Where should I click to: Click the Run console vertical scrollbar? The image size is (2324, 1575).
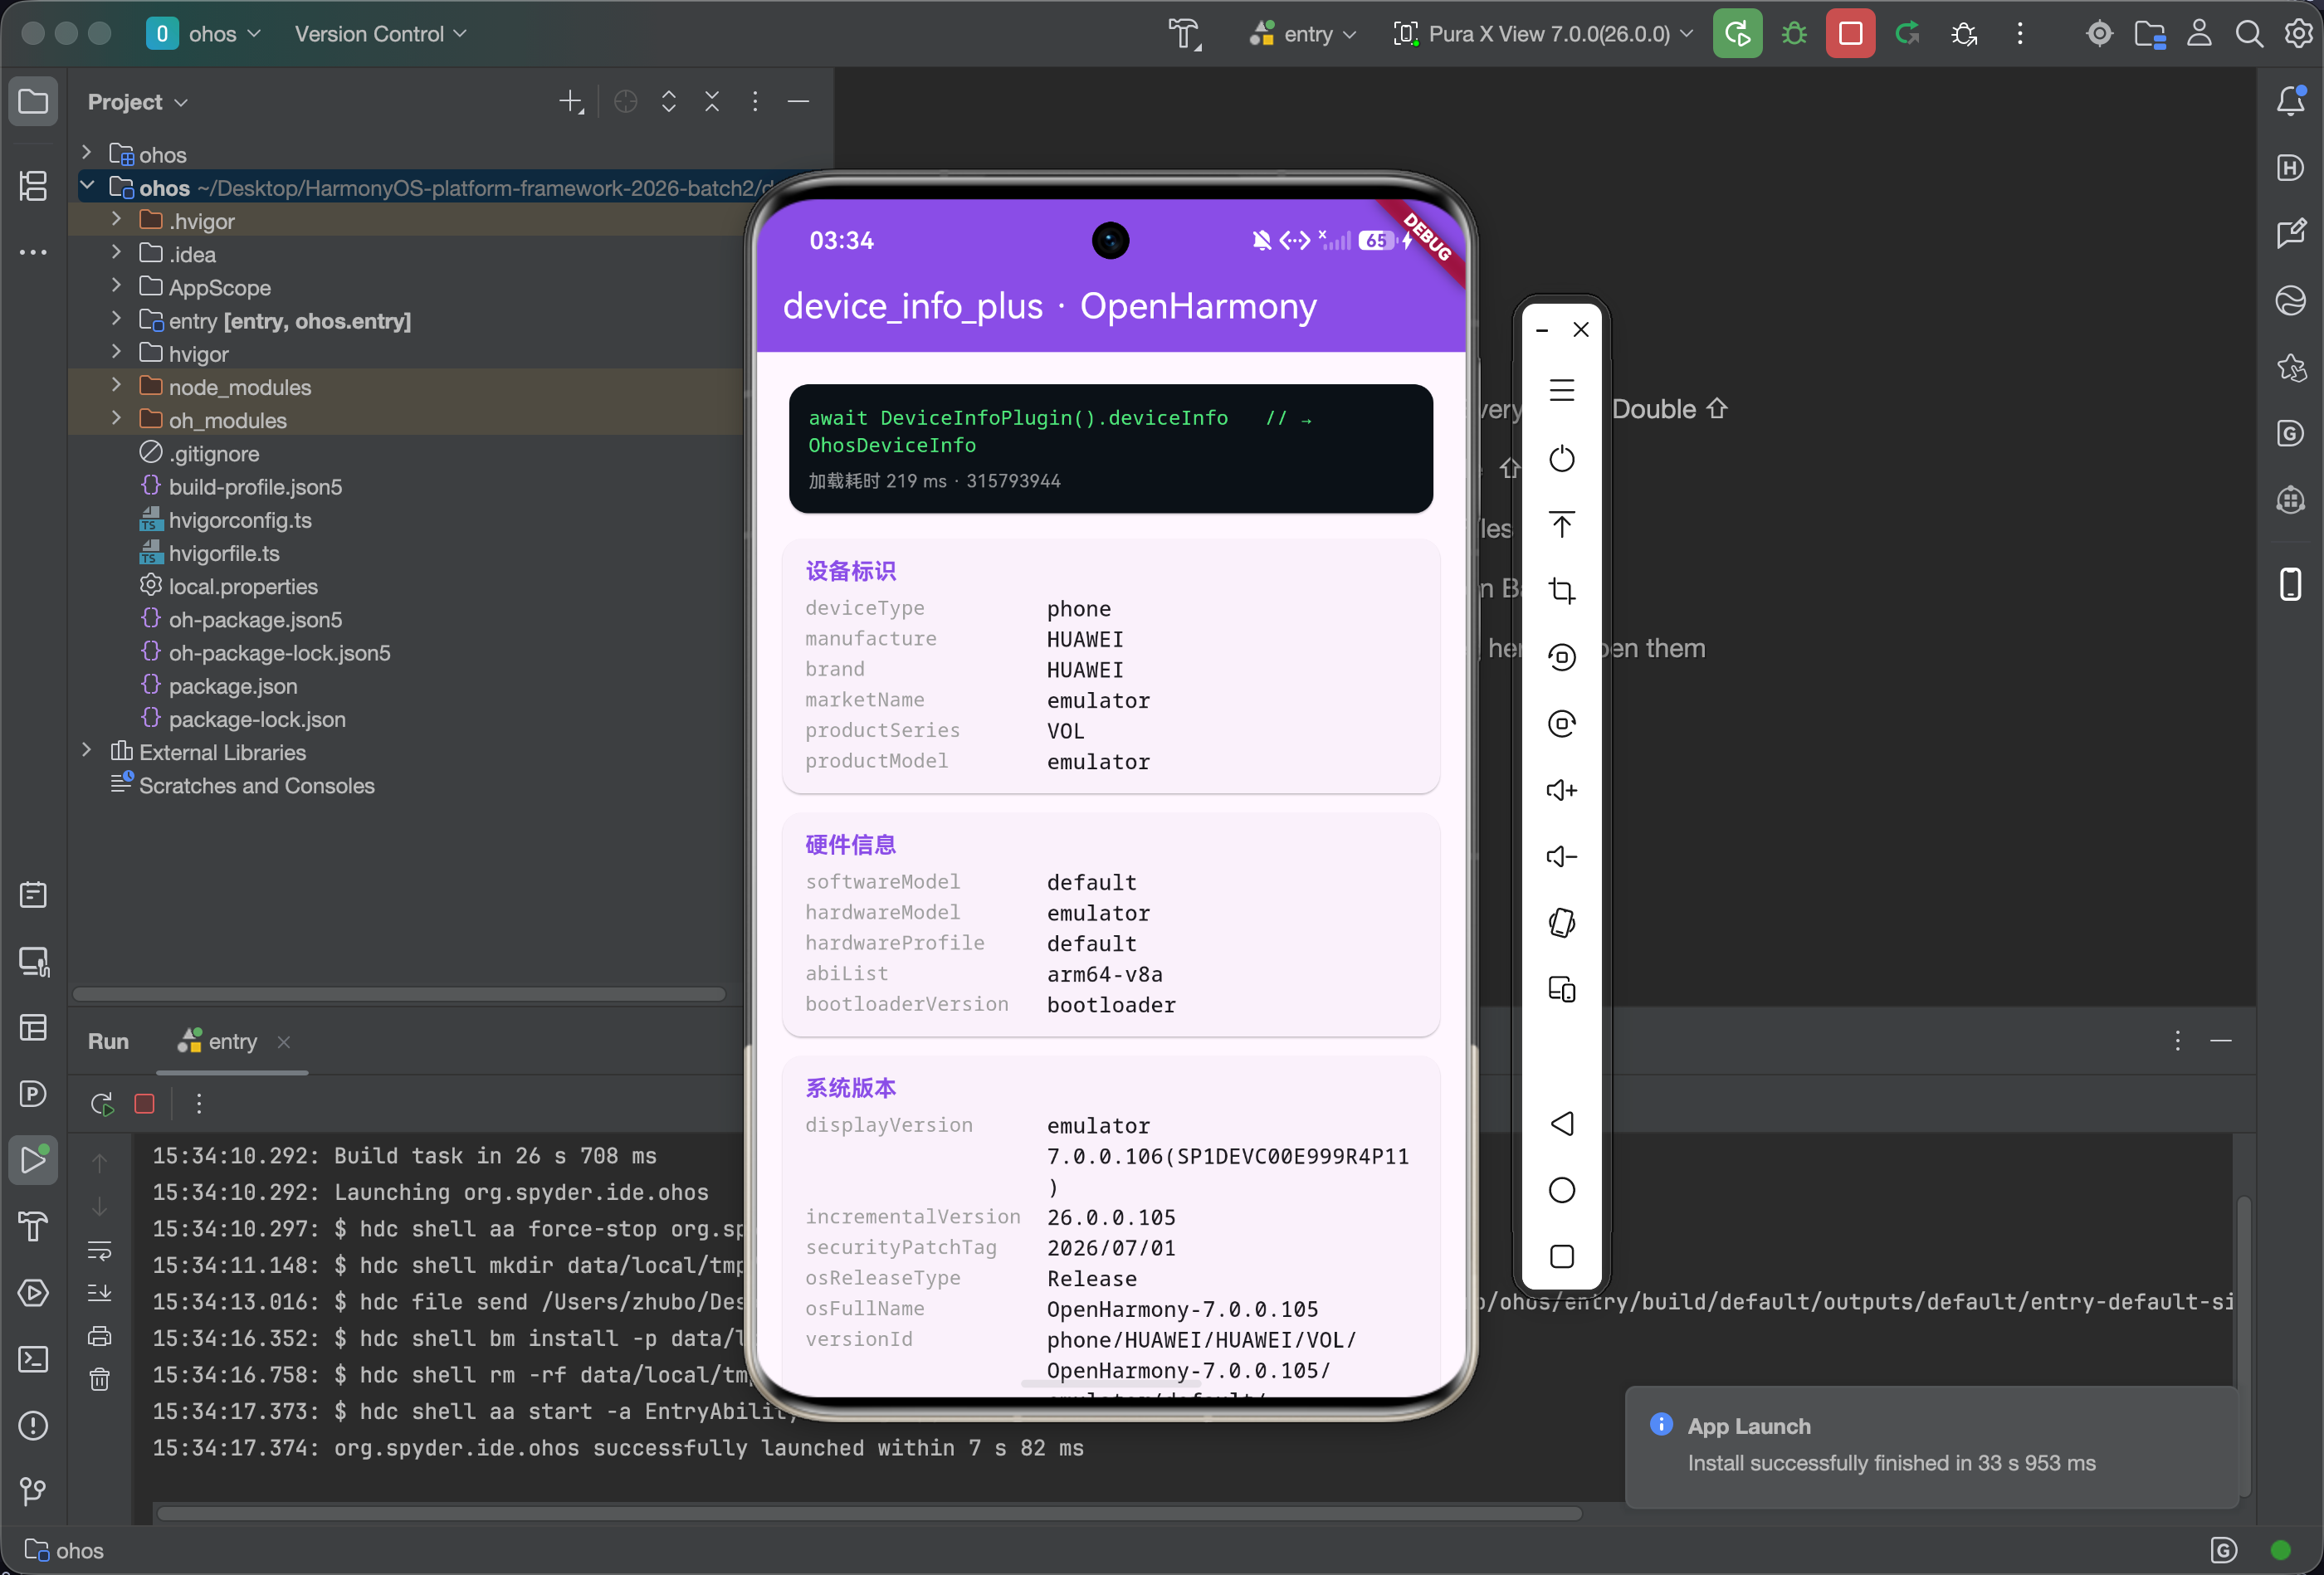tap(2243, 1345)
